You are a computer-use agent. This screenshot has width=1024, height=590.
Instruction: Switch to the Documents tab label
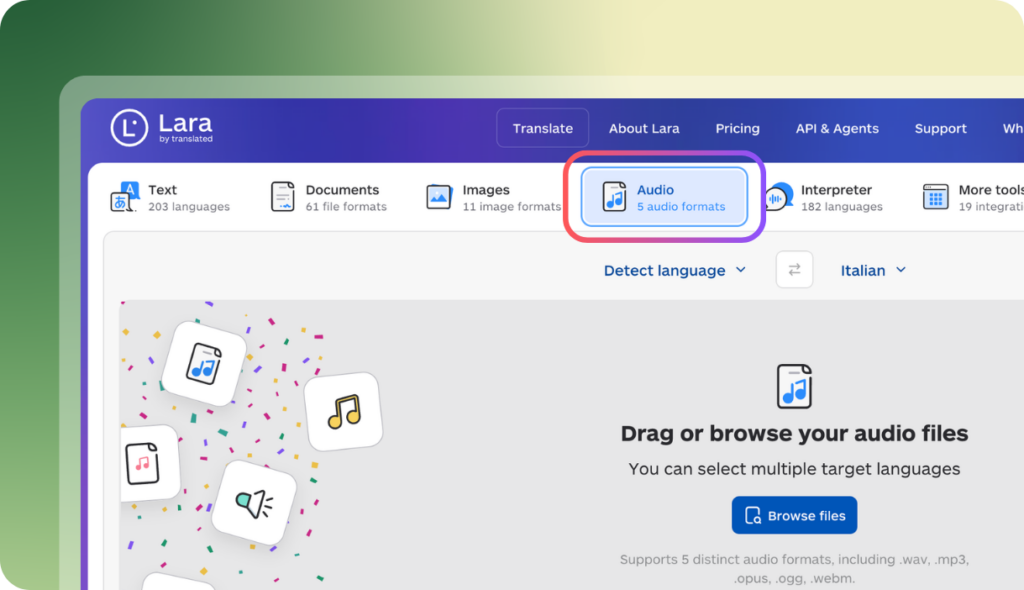342,189
